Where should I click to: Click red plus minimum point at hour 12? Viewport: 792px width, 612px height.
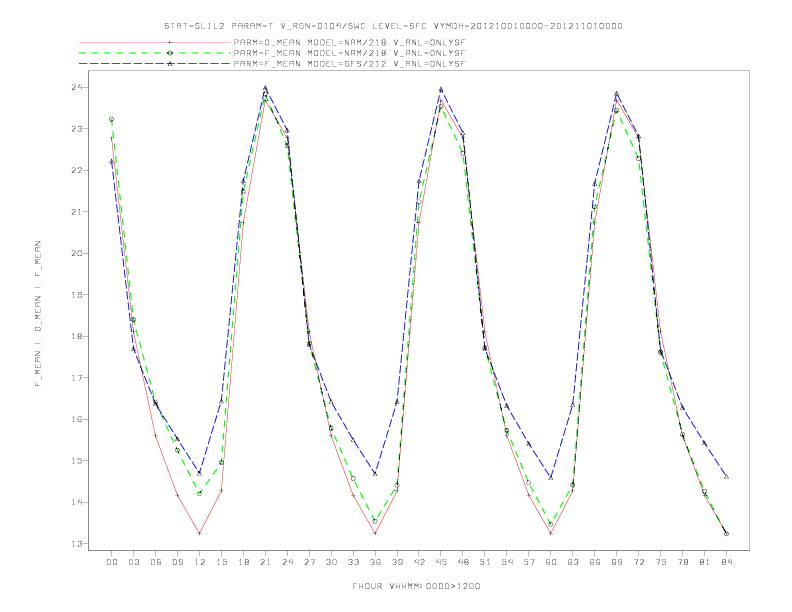[200, 533]
